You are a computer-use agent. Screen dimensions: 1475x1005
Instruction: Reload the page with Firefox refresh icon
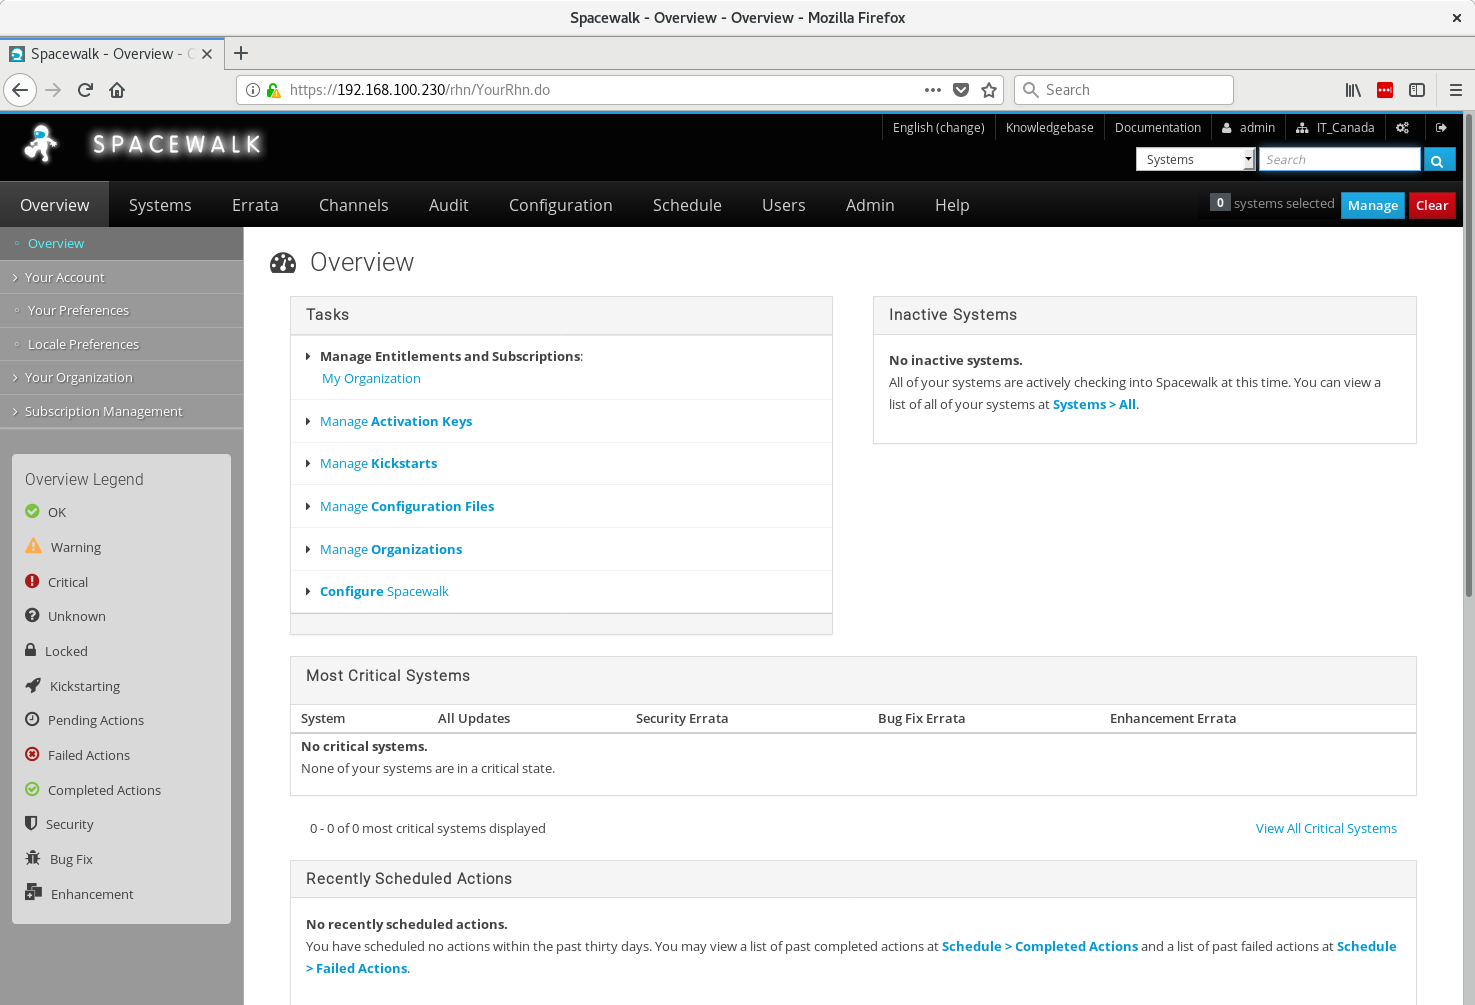pos(85,90)
